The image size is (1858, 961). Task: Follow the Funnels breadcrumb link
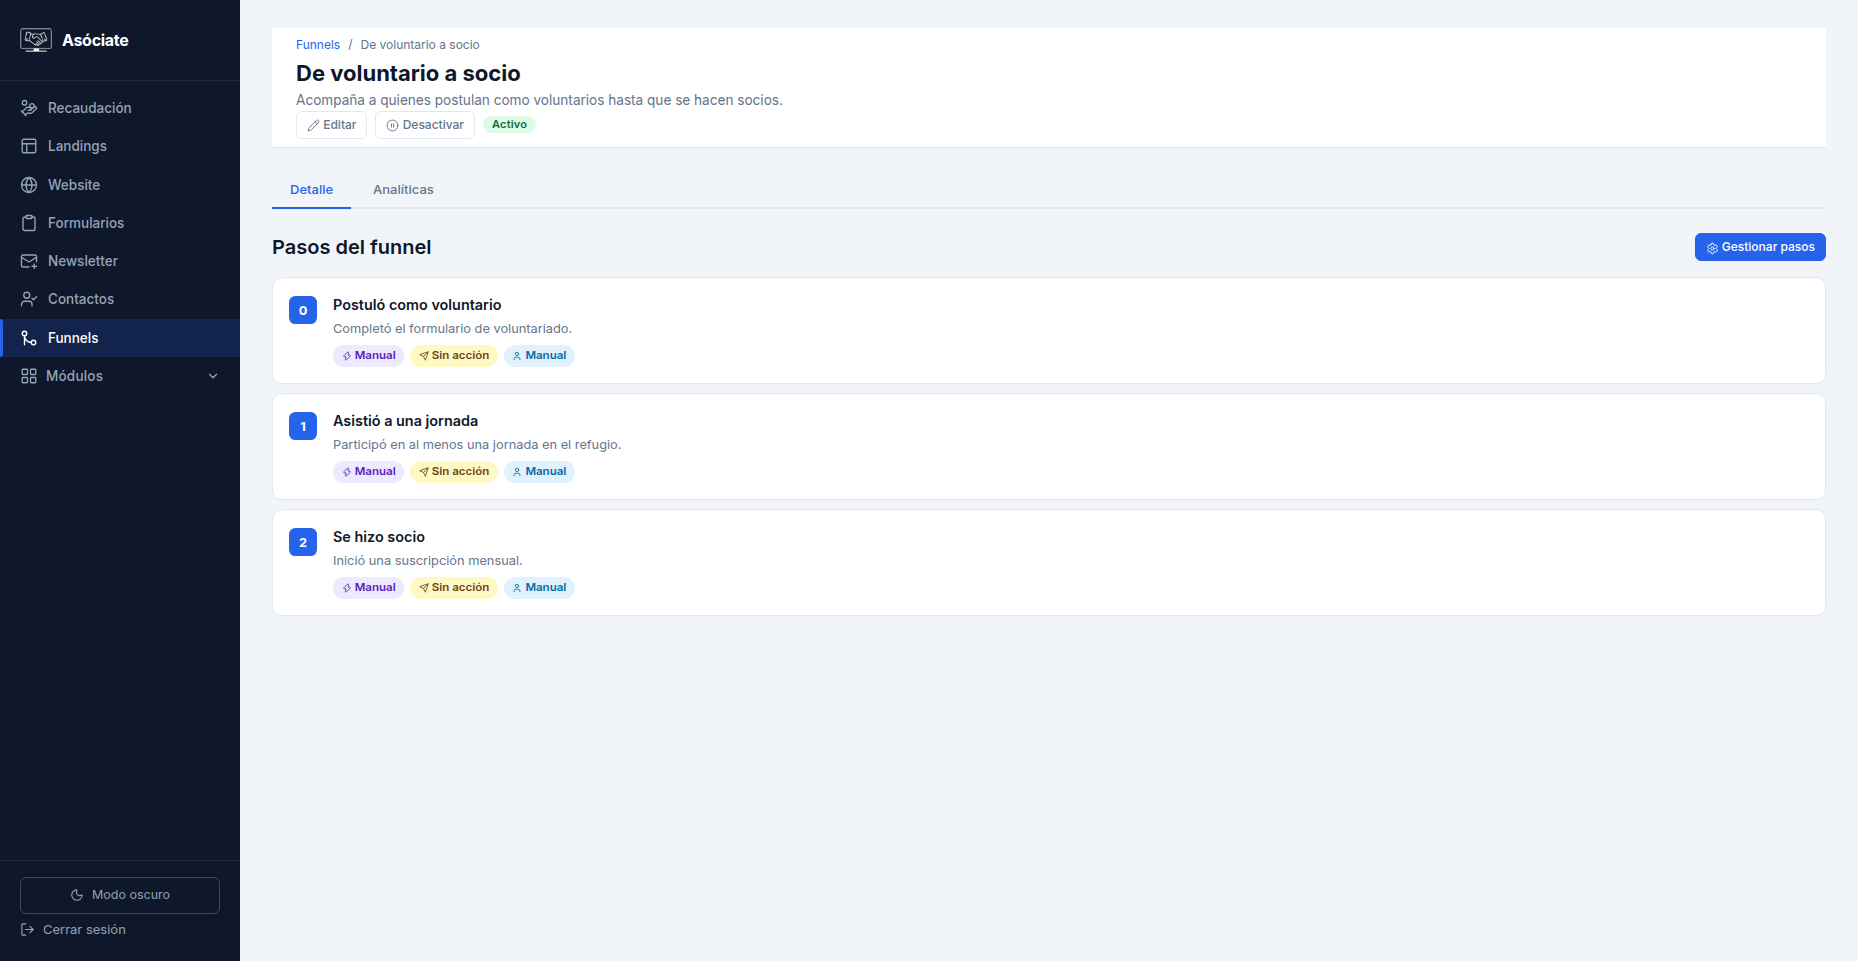tap(318, 45)
